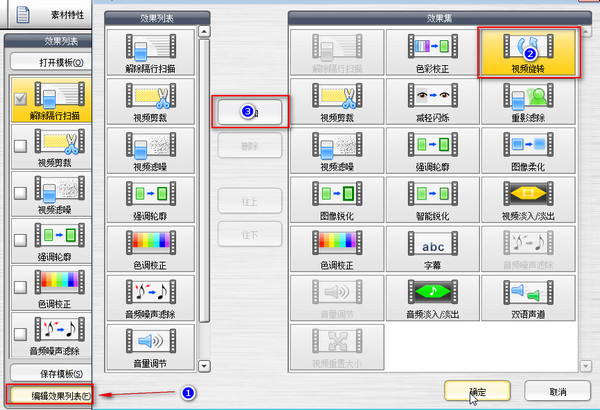This screenshot has height=410, width=600.
Task: Select 强调轮廓 in the dialog's 效果列表
Action: click(x=151, y=199)
